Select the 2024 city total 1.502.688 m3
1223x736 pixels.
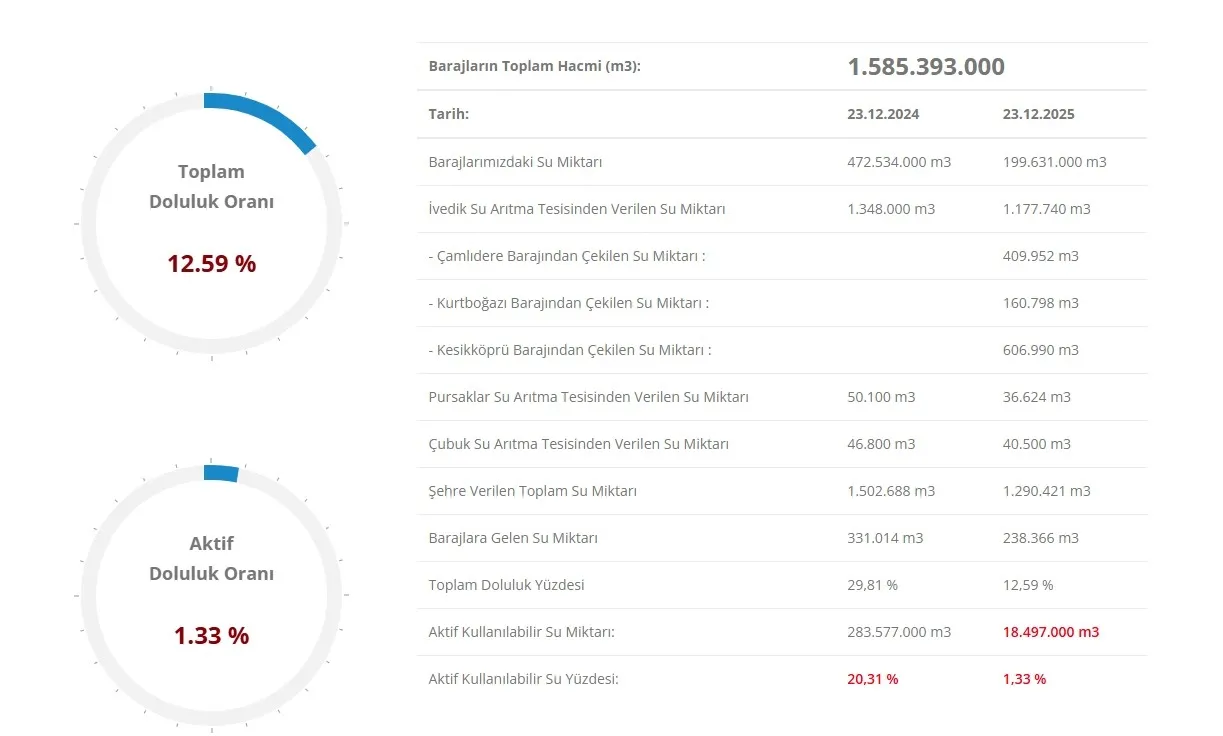click(890, 491)
